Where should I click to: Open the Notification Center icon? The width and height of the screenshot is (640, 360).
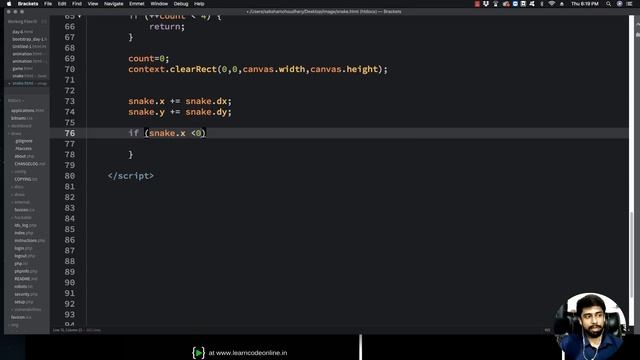629,4
